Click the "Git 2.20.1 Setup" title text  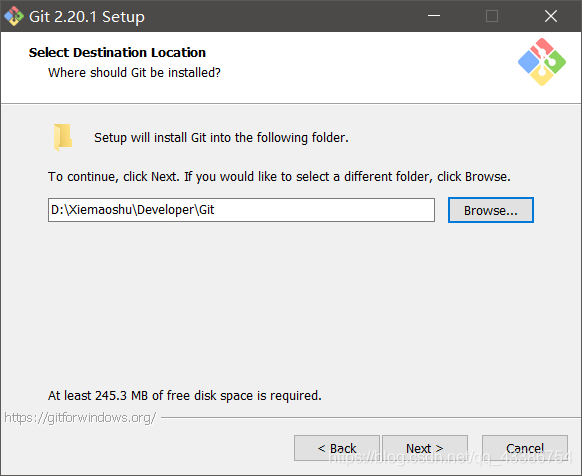[x=87, y=17]
